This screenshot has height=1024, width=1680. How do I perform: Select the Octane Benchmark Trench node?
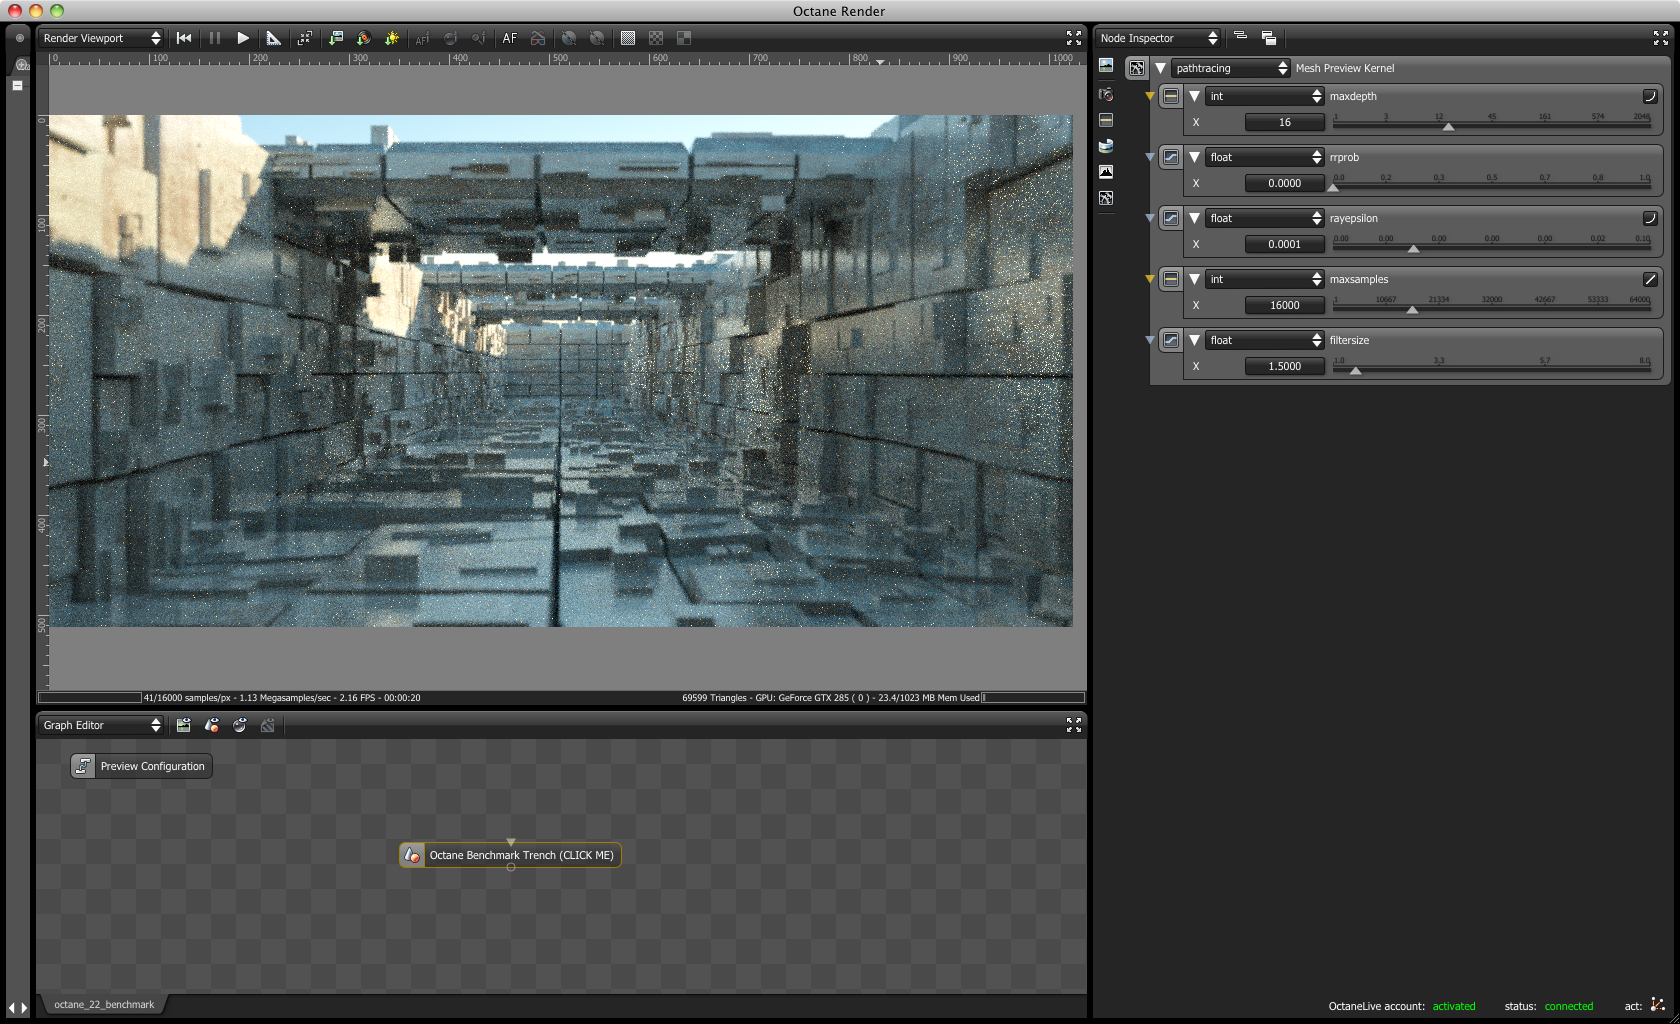pos(510,855)
